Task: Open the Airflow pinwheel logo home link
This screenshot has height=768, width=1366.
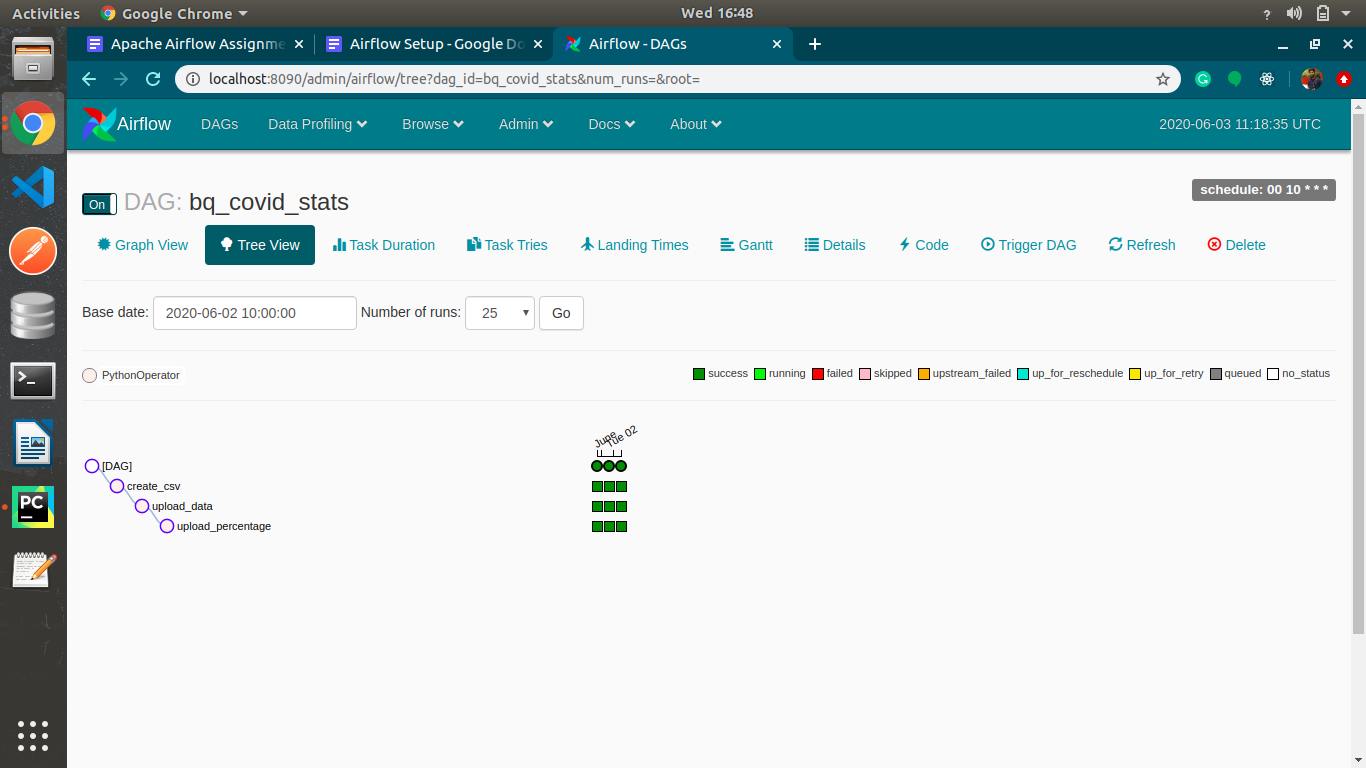Action: [99, 124]
